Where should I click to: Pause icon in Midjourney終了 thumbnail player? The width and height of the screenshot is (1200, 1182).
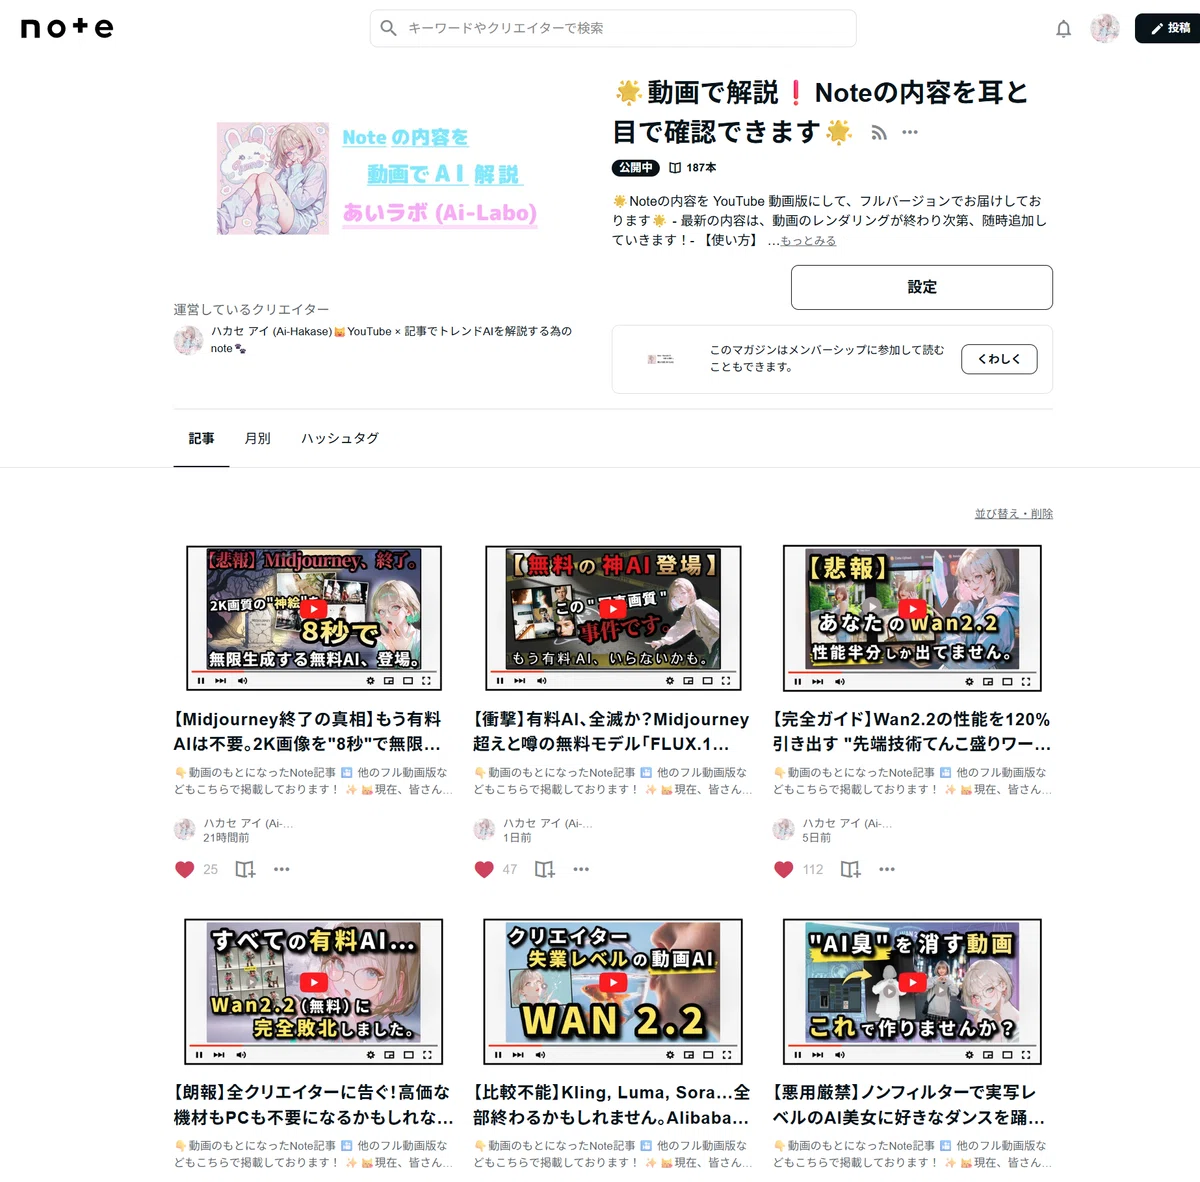201,681
